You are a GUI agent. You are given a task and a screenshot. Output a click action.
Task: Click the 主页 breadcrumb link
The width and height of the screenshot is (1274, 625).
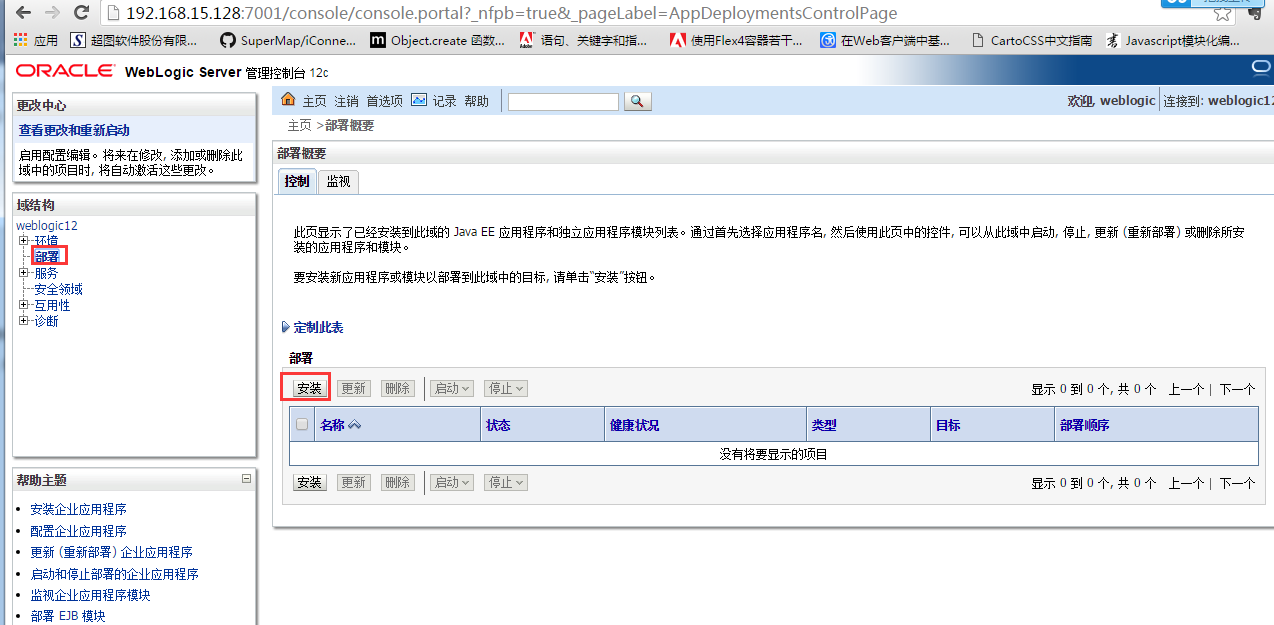(x=300, y=126)
